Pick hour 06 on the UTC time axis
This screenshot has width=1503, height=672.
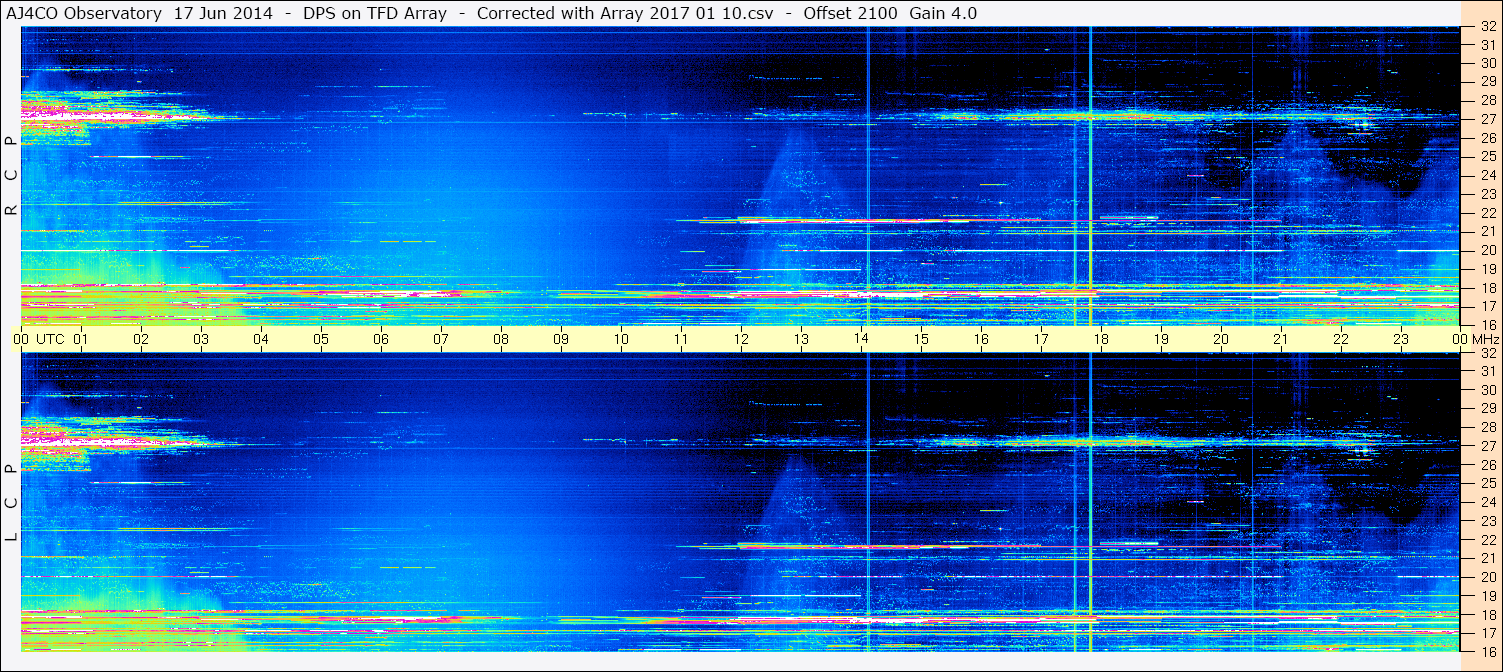coord(381,339)
